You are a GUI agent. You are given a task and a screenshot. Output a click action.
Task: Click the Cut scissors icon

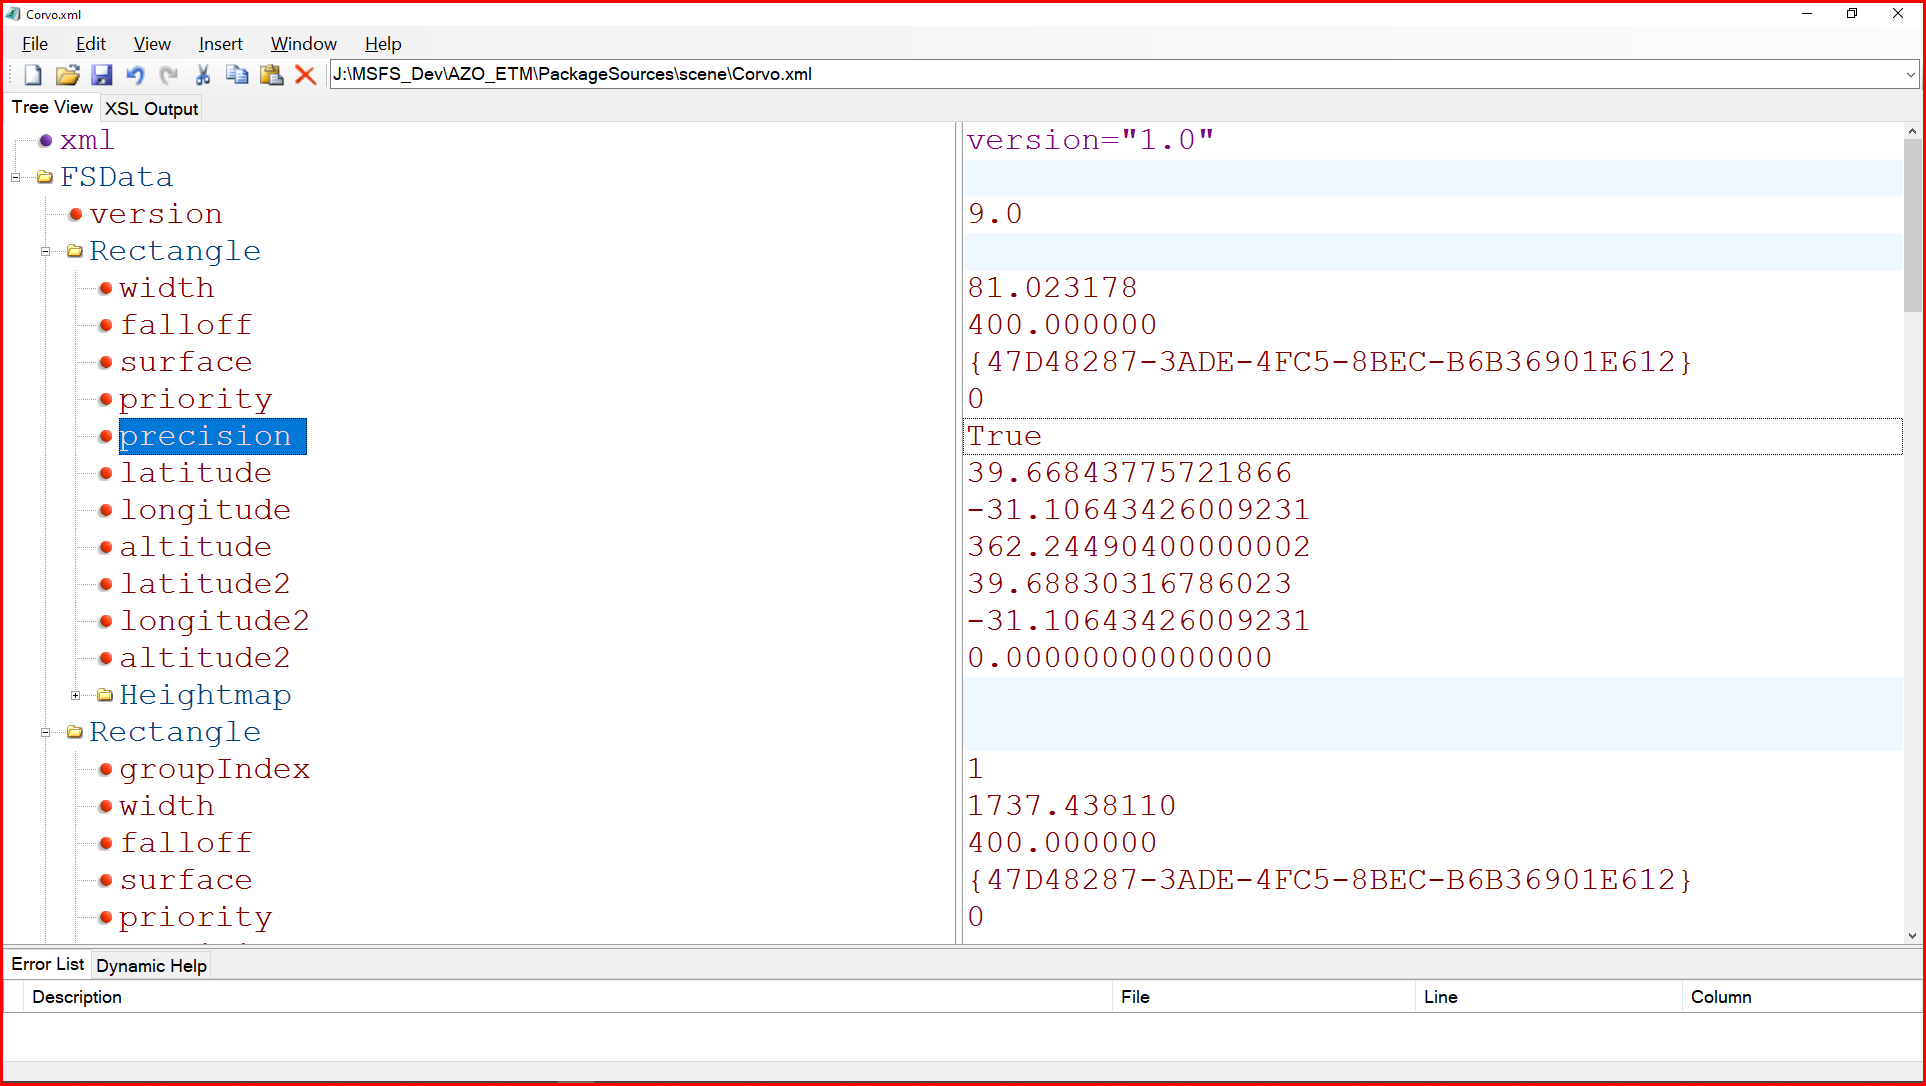[x=203, y=75]
